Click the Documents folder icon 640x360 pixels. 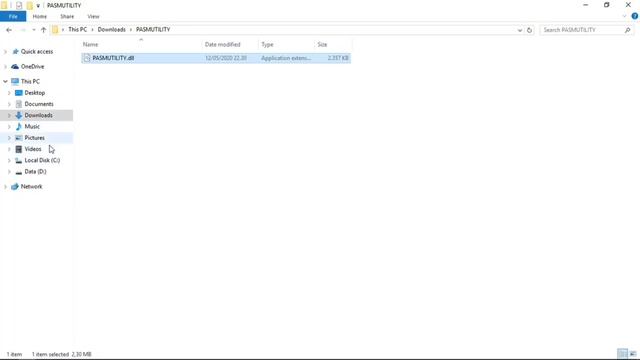click(x=18, y=104)
